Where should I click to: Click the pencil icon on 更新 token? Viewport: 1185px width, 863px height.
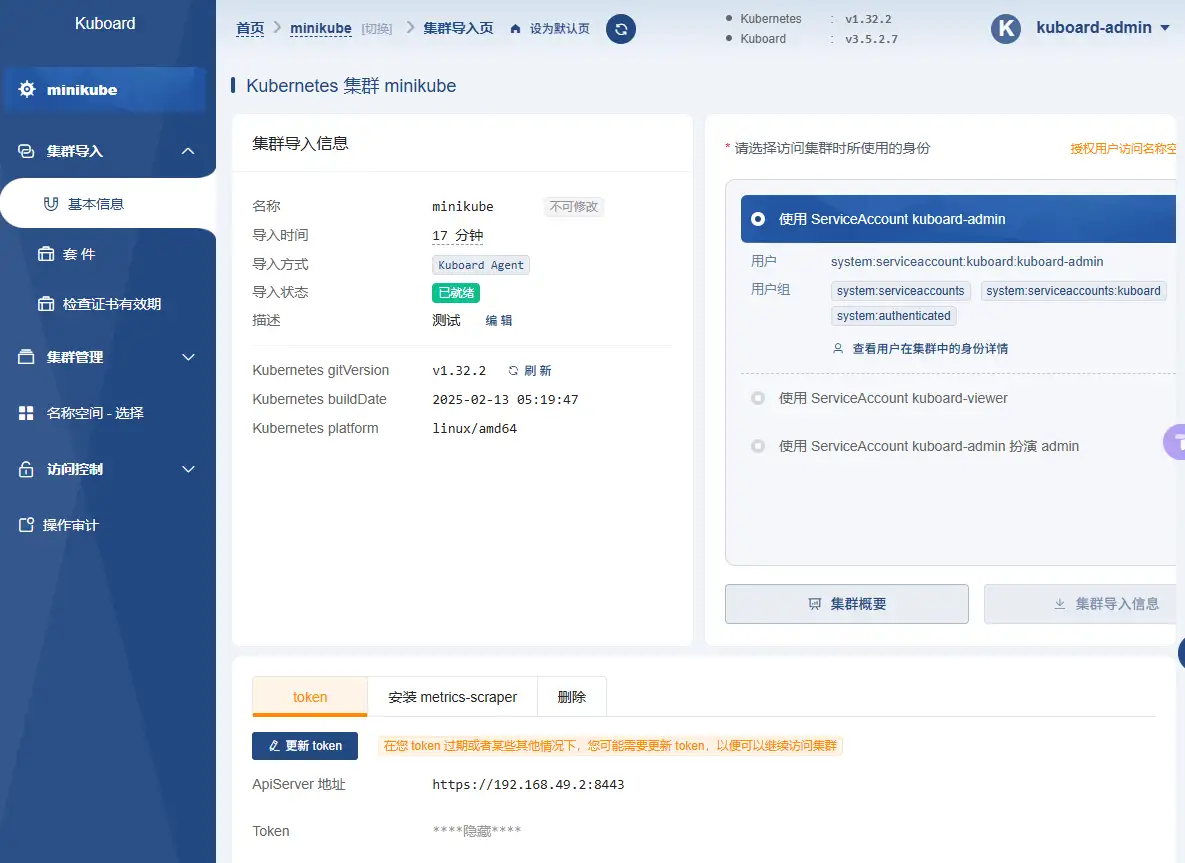[274, 746]
